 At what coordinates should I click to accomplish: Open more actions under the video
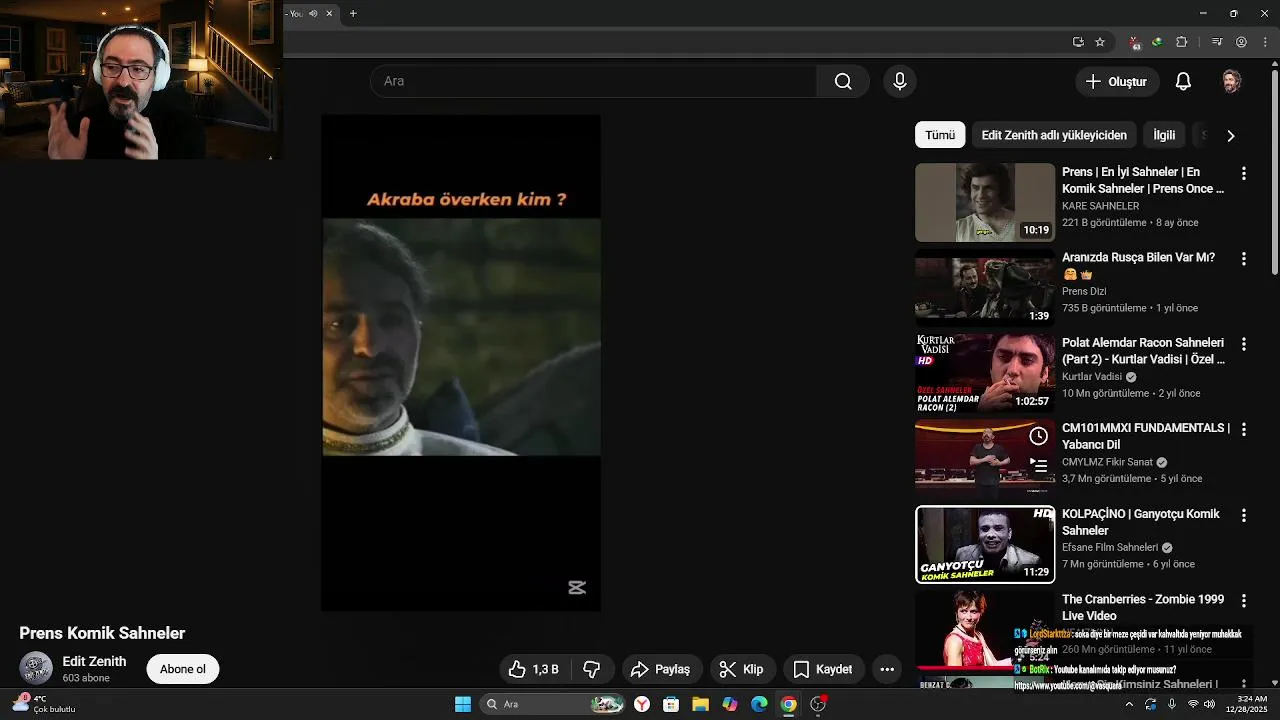click(x=887, y=669)
